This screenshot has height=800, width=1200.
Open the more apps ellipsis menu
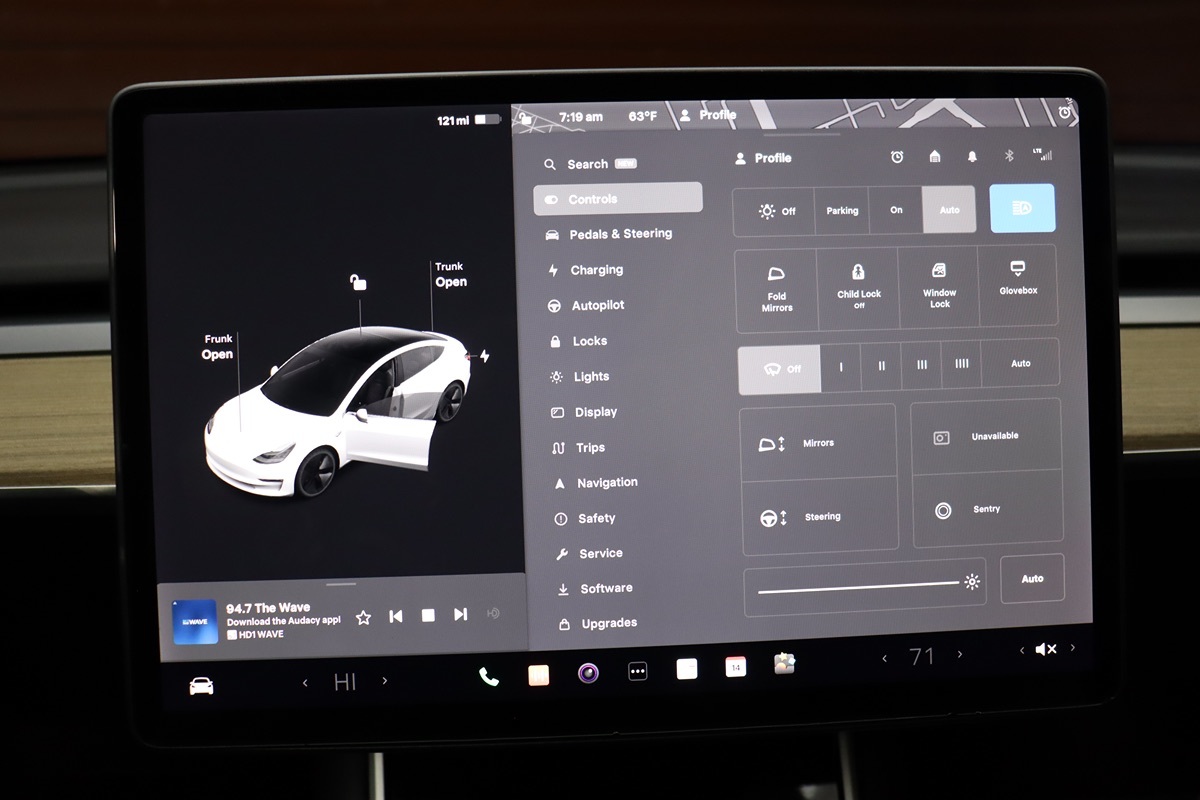(638, 672)
